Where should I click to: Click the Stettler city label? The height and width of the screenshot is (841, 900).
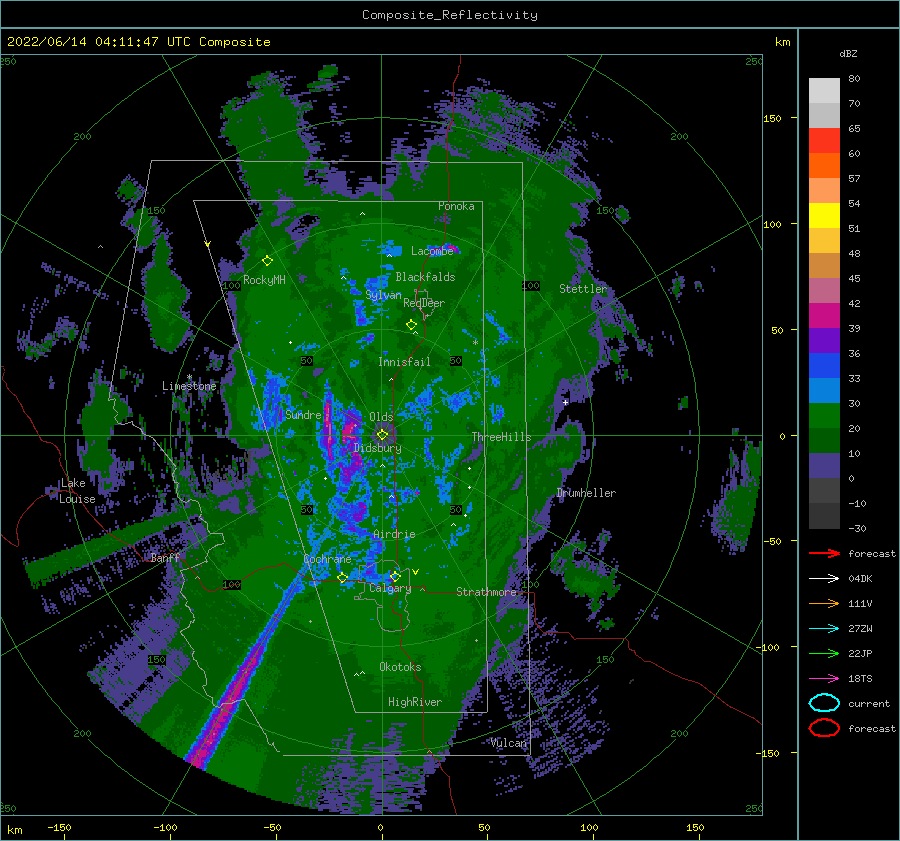(x=583, y=289)
